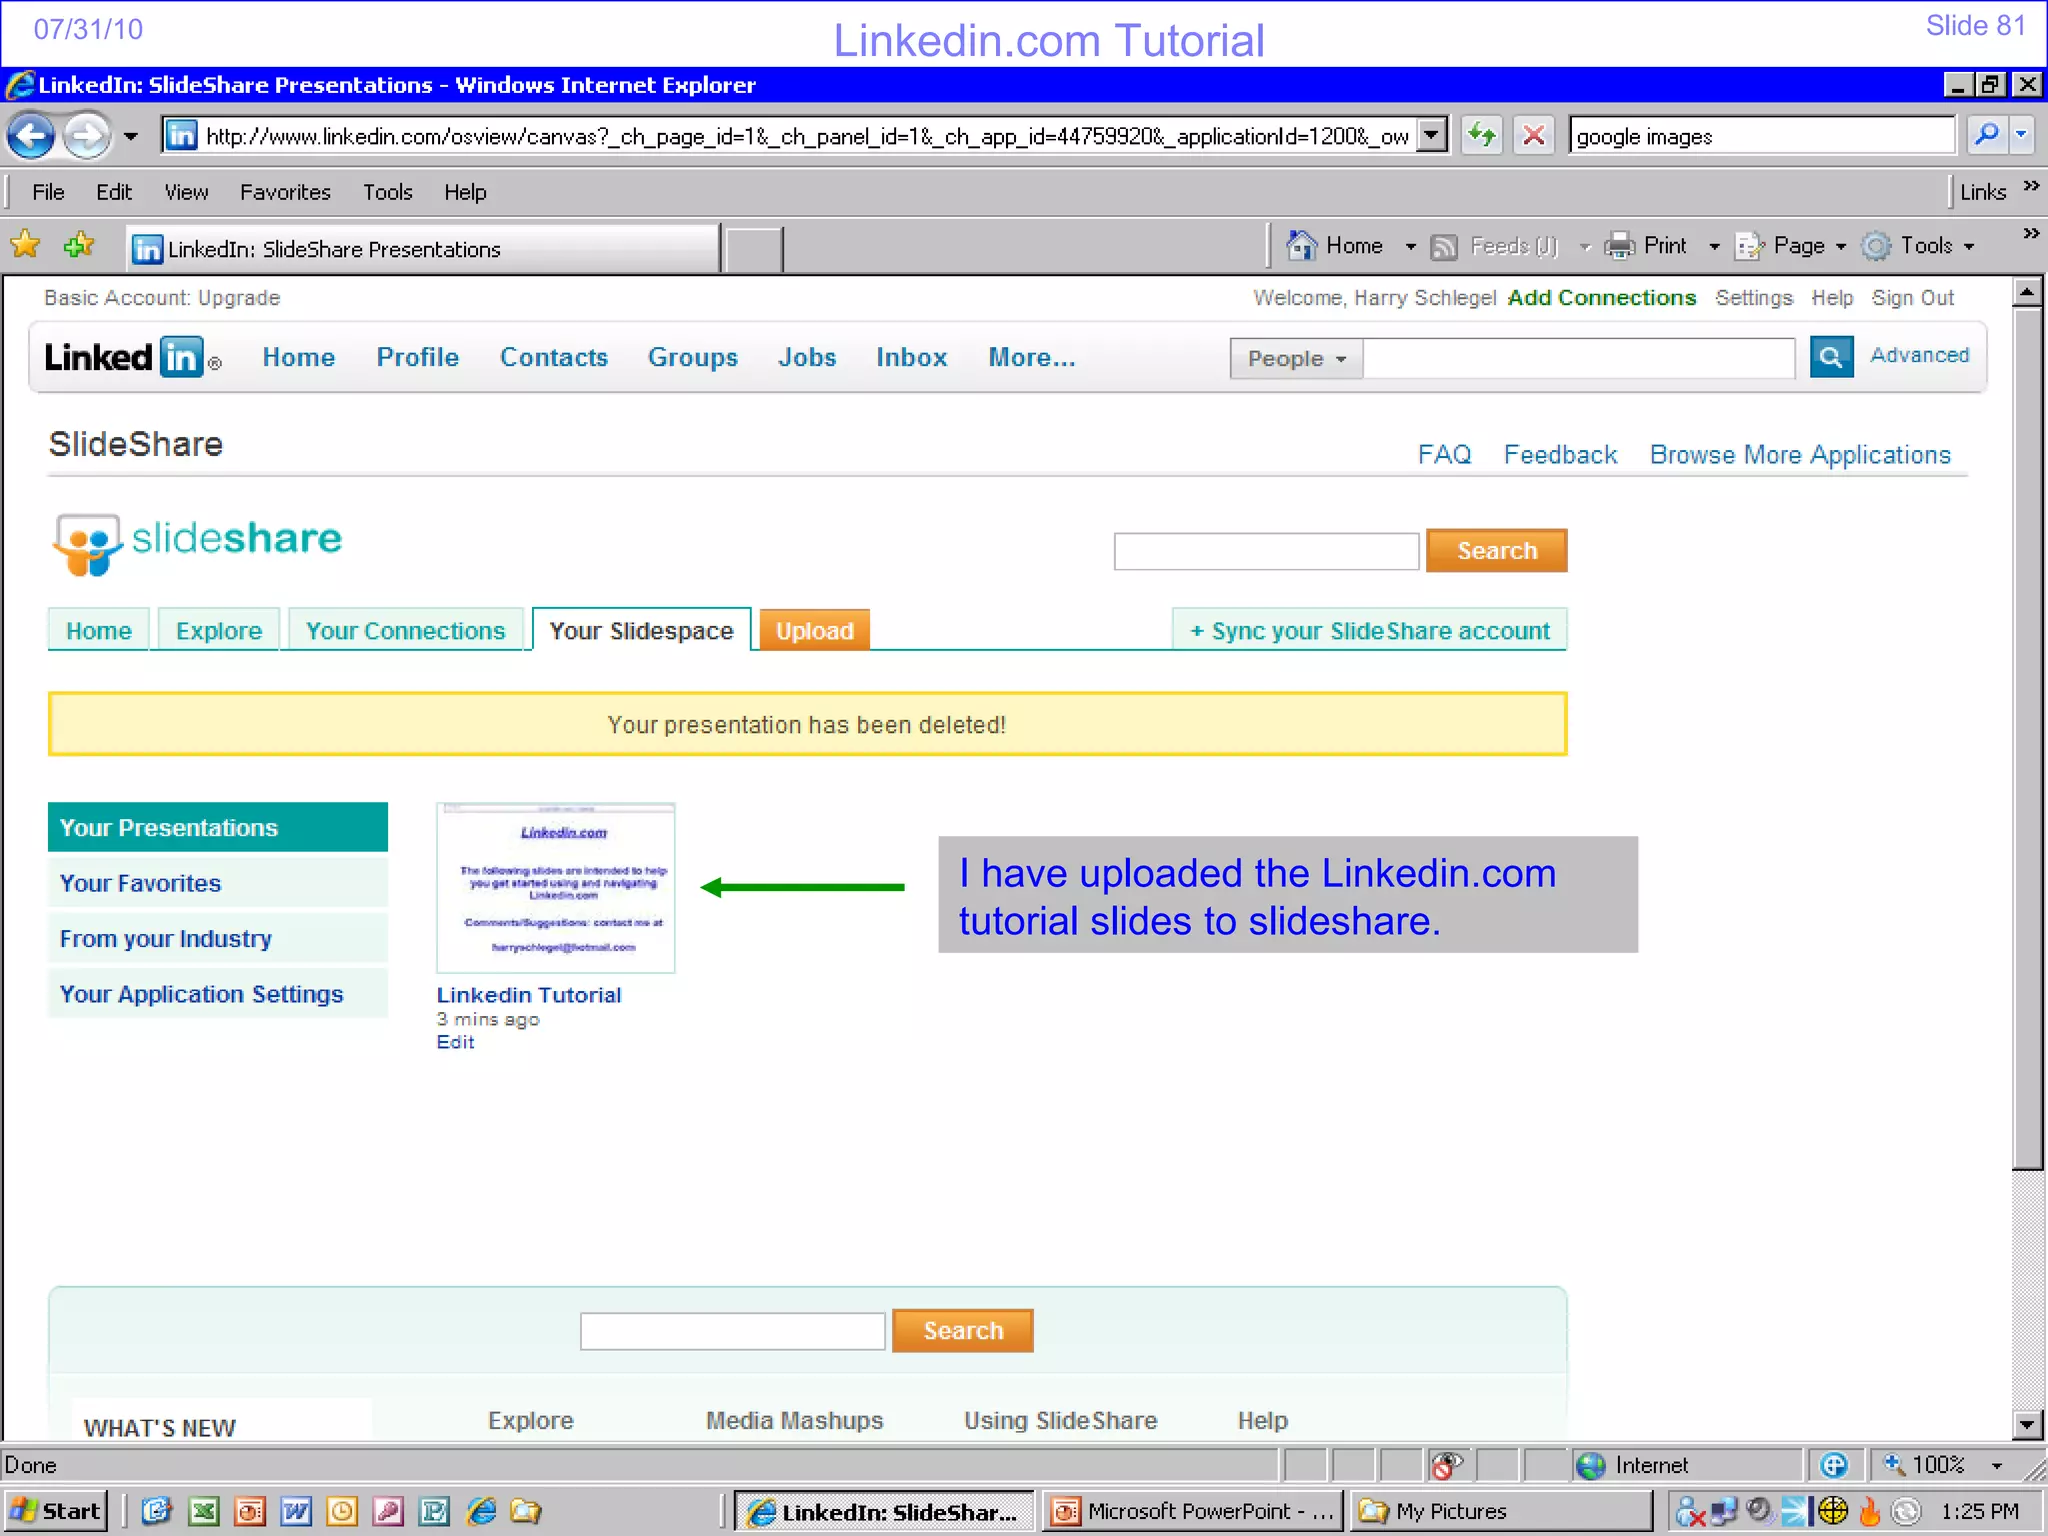This screenshot has width=2048, height=1536.
Task: Click the Print printer icon
Action: [1619, 246]
